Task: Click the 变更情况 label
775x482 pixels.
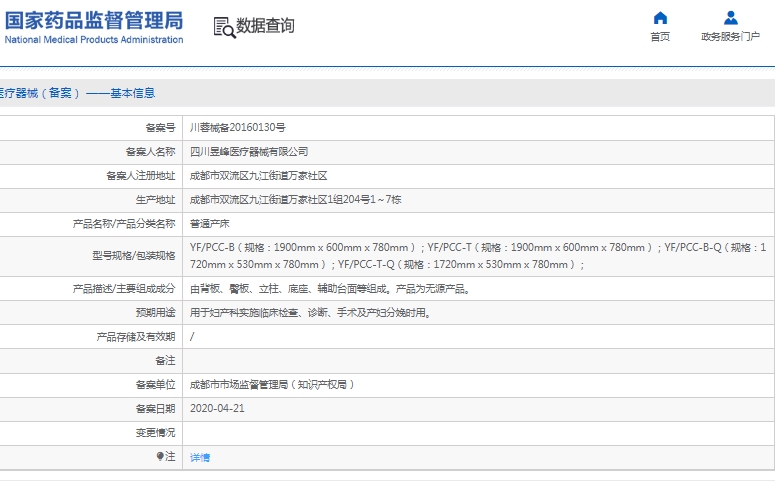Action: click(155, 433)
